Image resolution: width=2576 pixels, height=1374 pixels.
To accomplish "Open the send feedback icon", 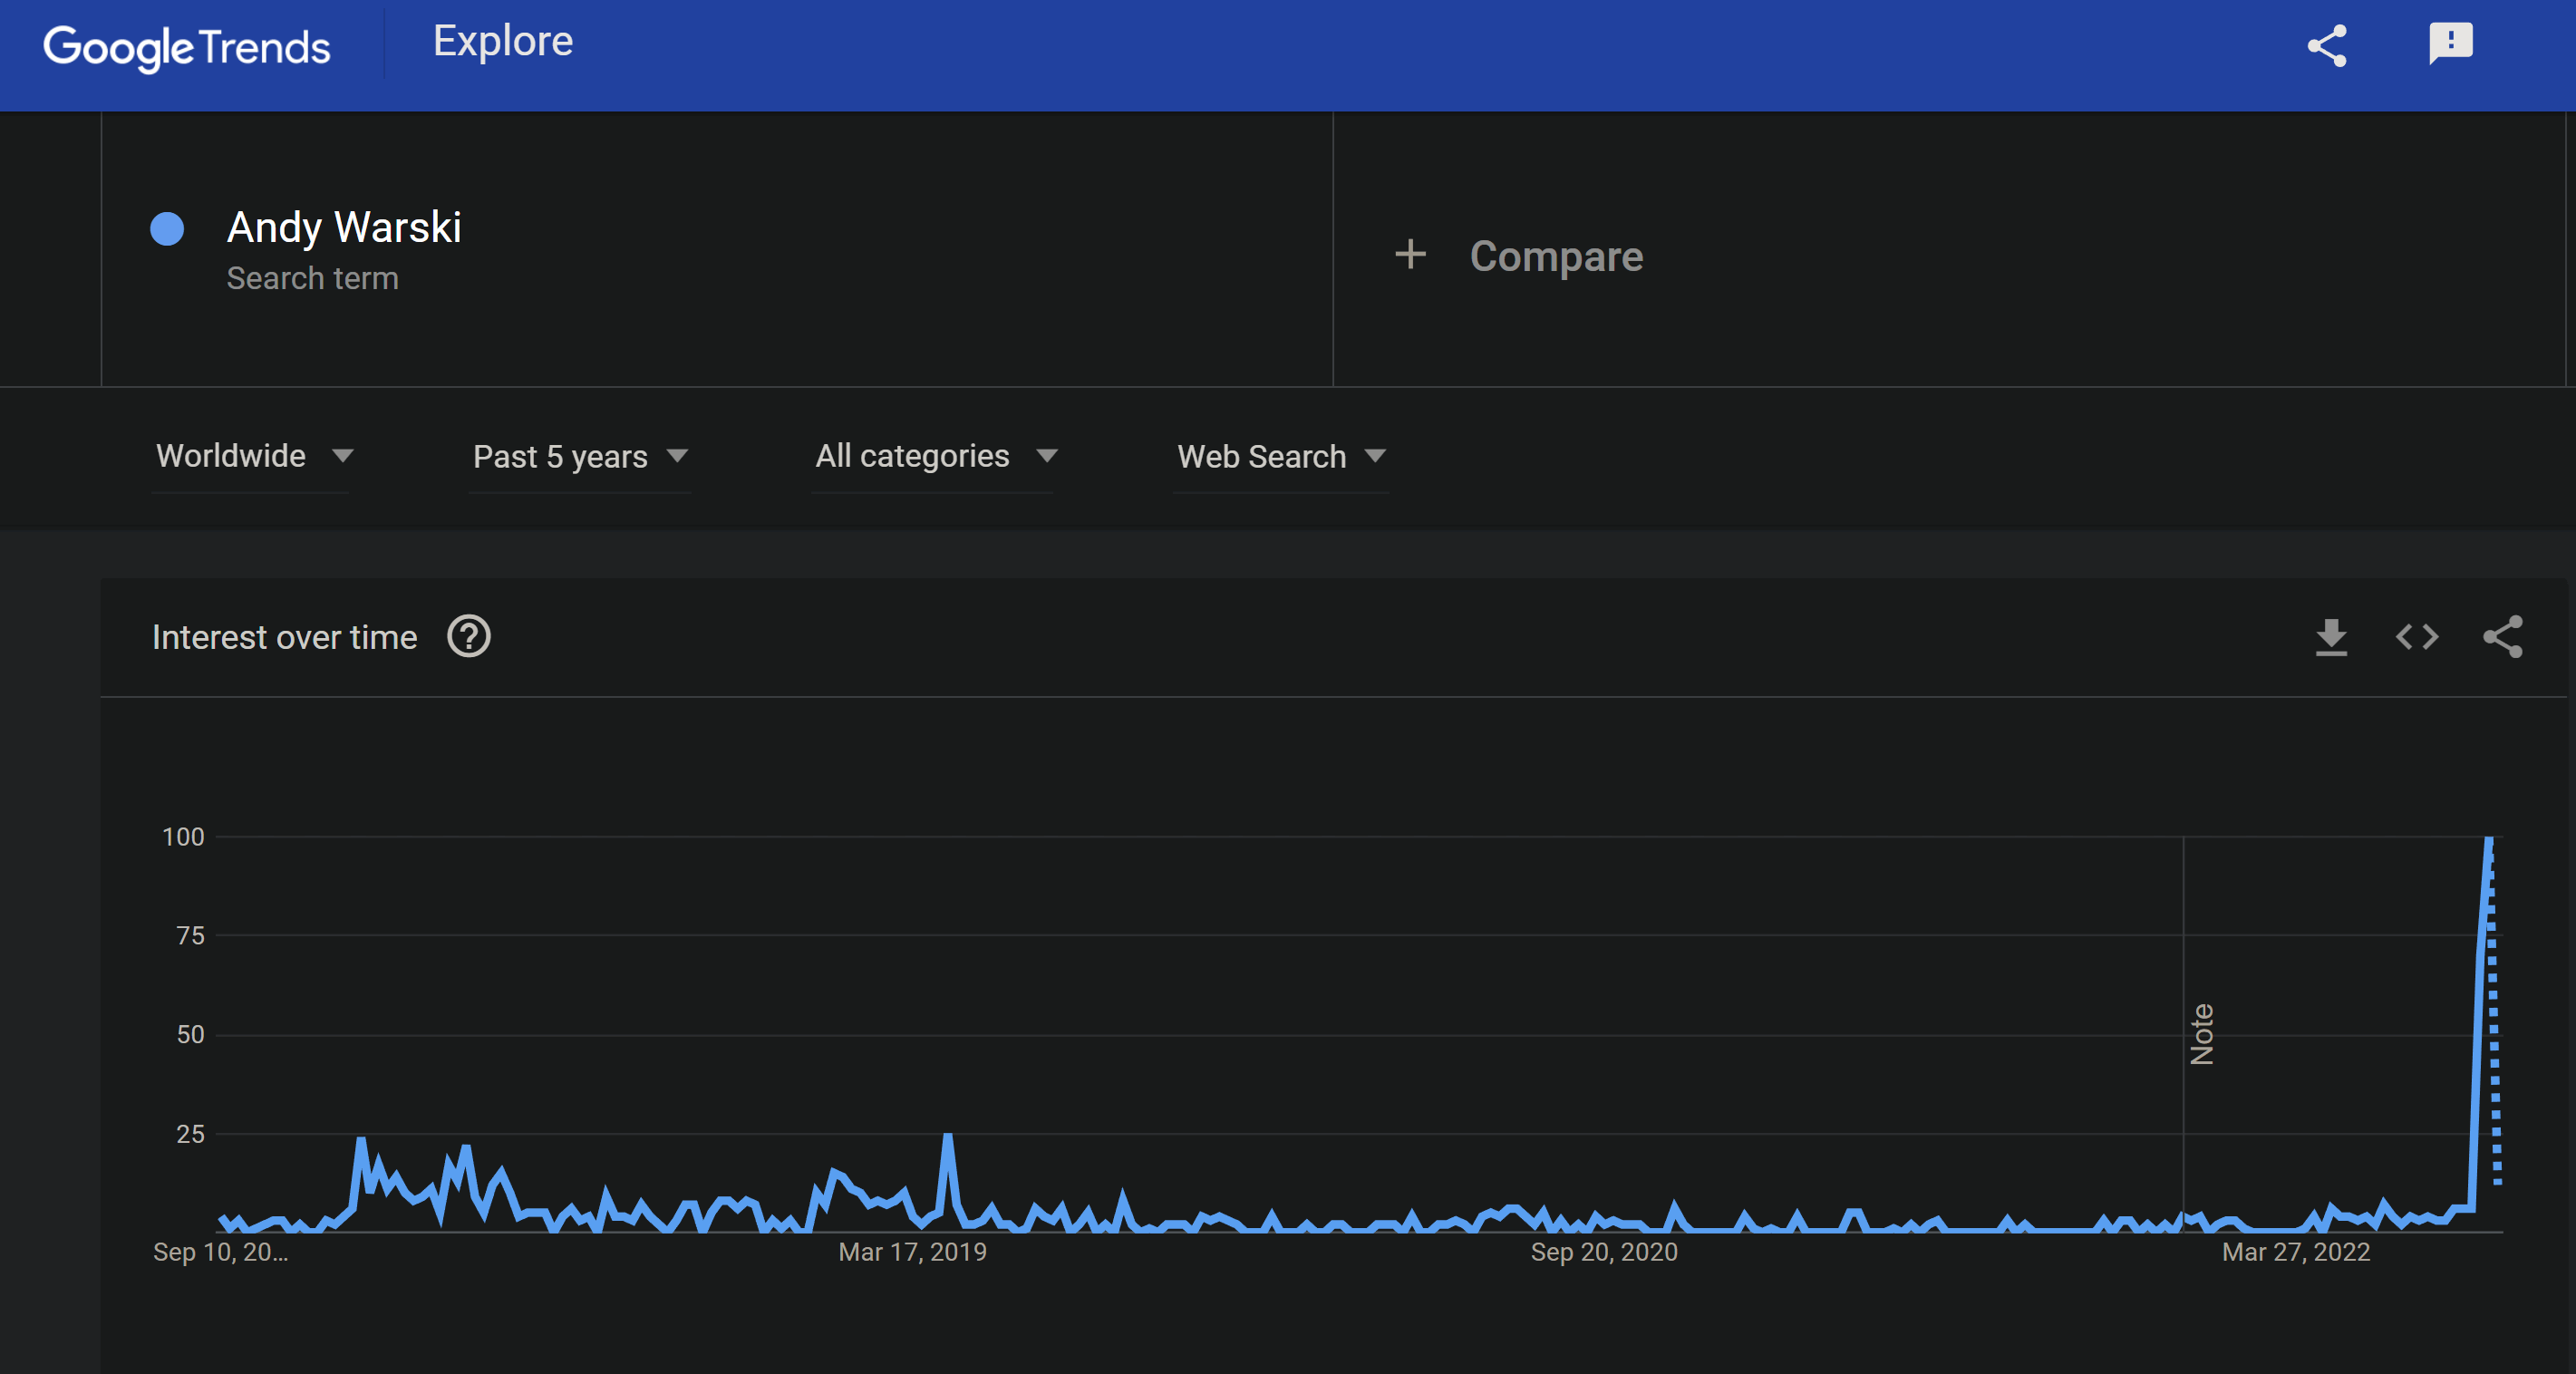I will click(x=2450, y=44).
